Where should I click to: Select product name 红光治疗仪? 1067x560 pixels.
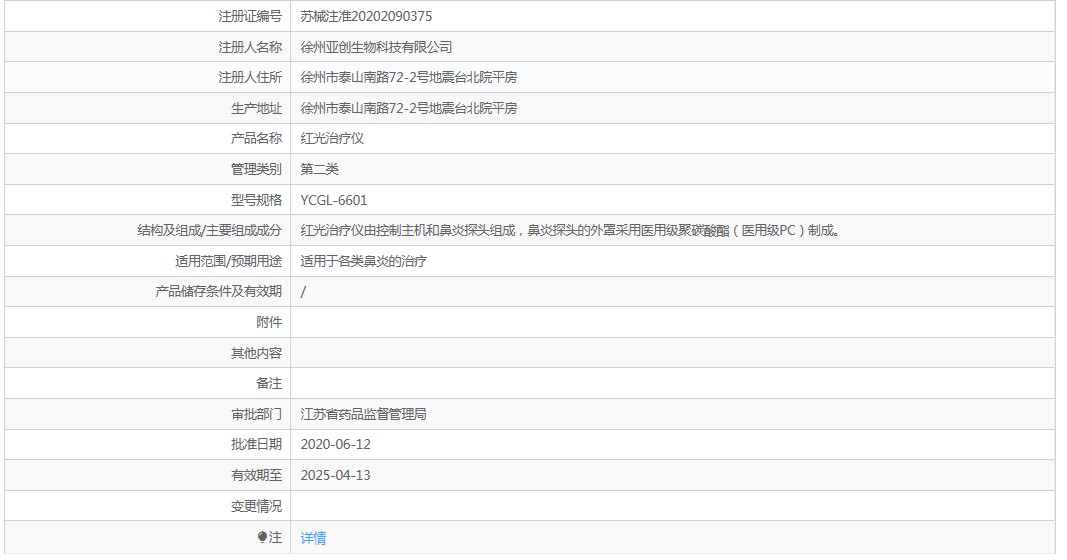click(332, 138)
